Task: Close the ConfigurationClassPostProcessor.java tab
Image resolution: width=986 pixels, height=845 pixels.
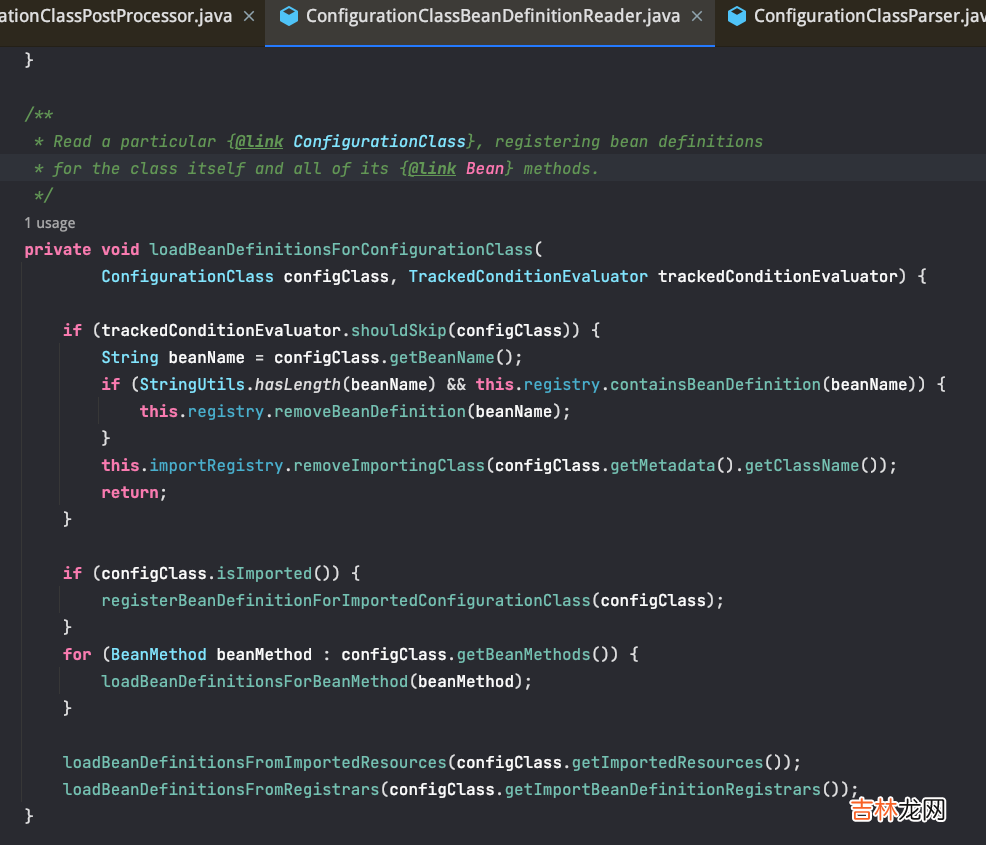Action: [x=249, y=16]
